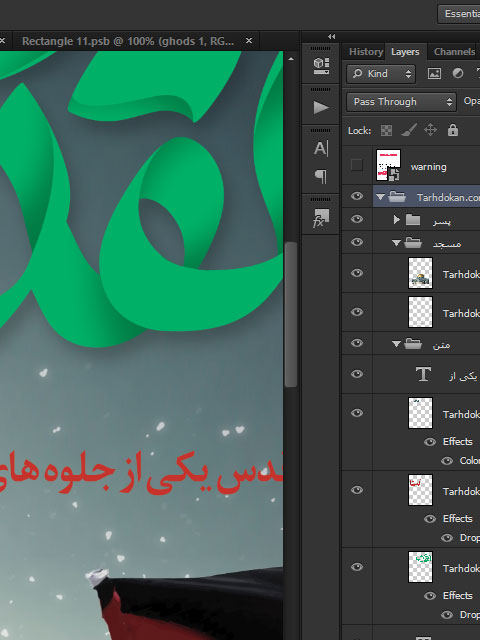The width and height of the screenshot is (480, 640).
Task: Open the Character panel icon
Action: (x=321, y=148)
